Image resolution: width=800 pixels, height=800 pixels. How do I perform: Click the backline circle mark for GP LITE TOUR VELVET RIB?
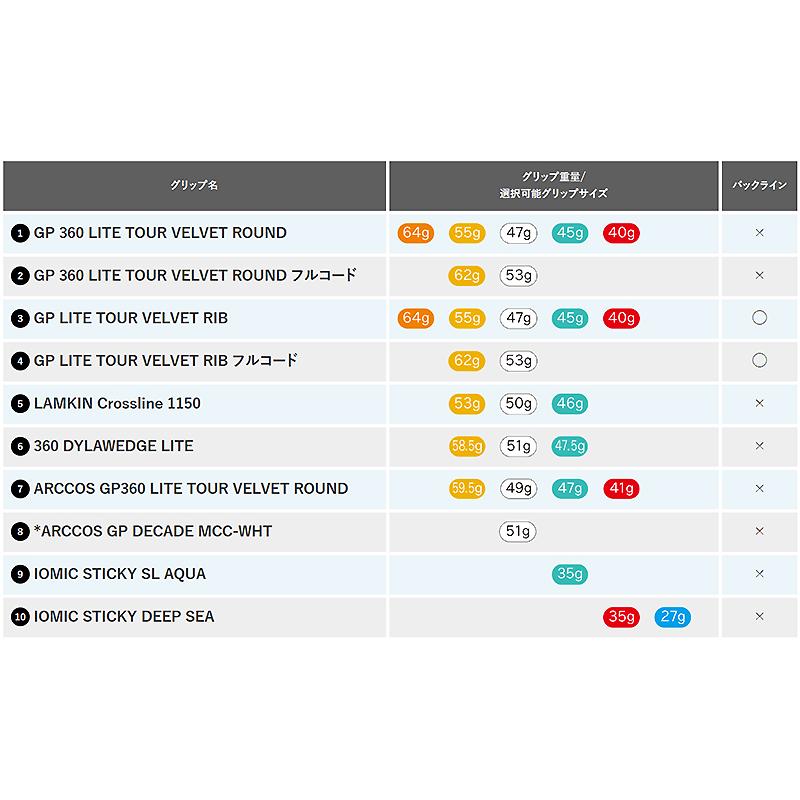coord(759,318)
